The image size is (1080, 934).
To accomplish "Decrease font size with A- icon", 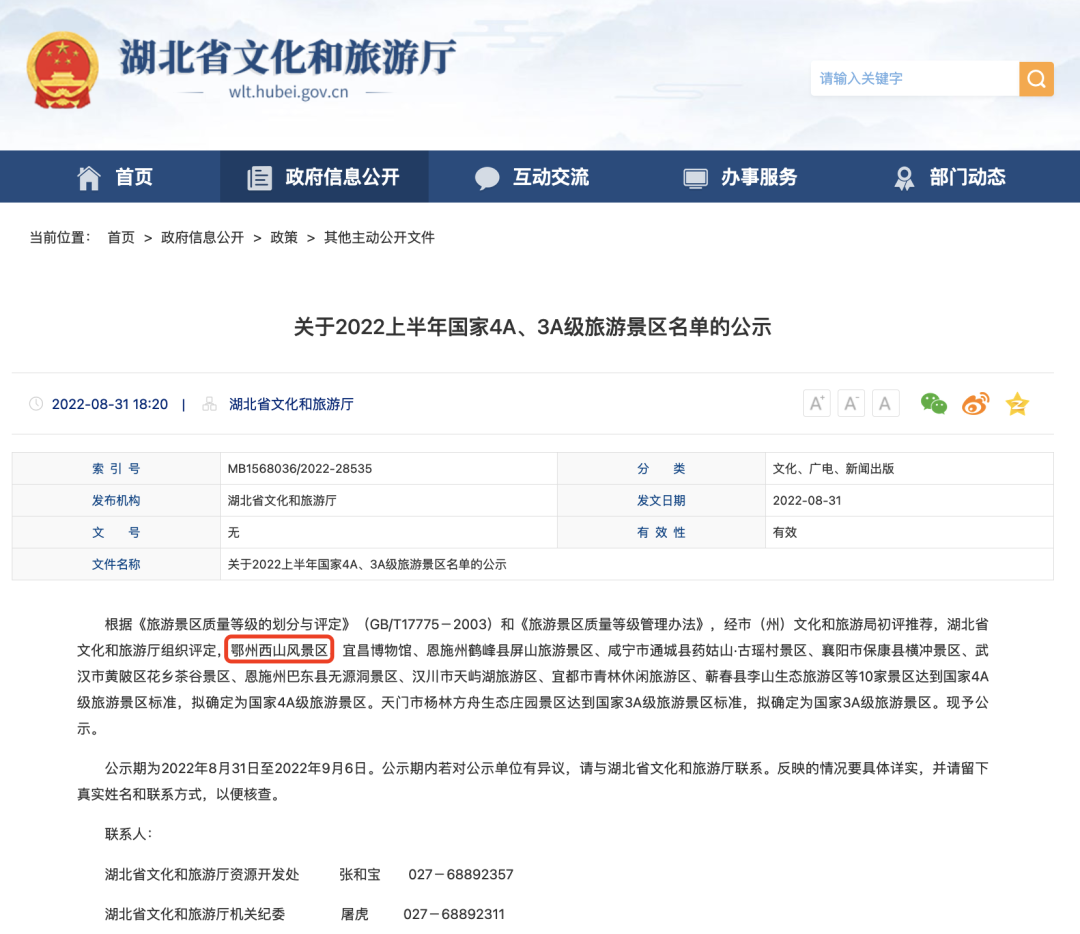I will coord(851,404).
